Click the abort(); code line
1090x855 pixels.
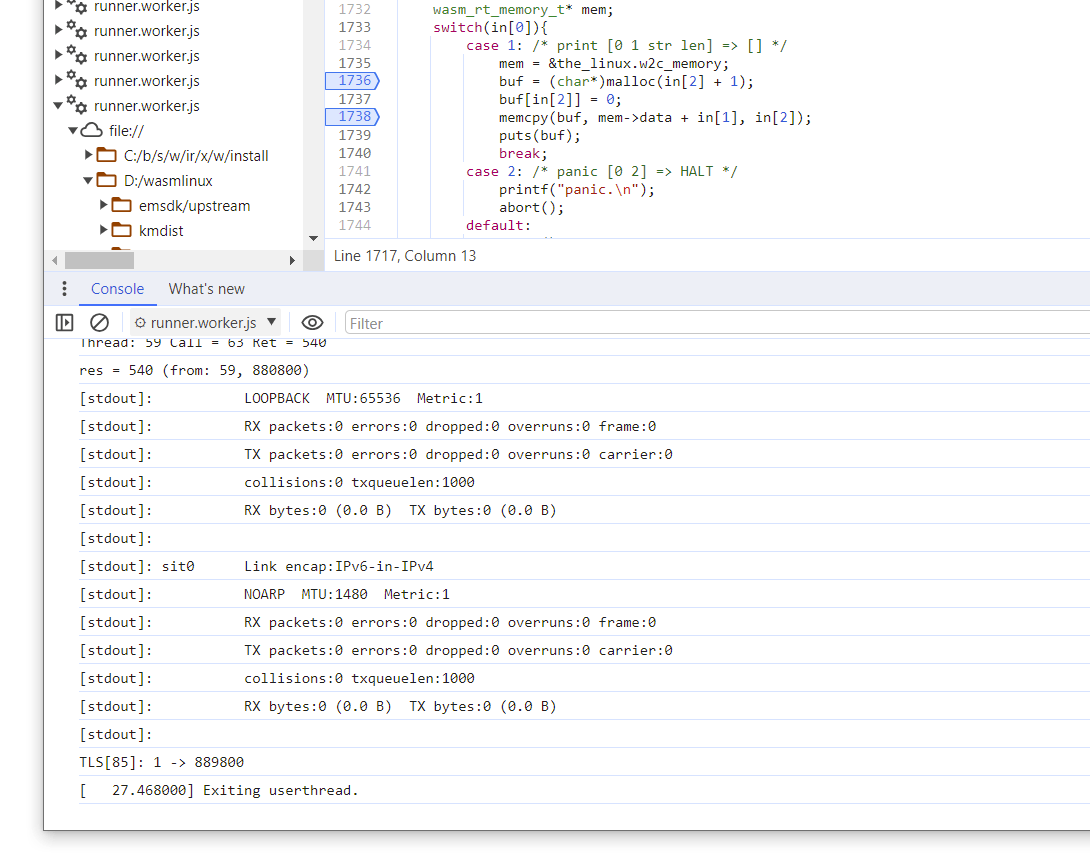point(531,207)
